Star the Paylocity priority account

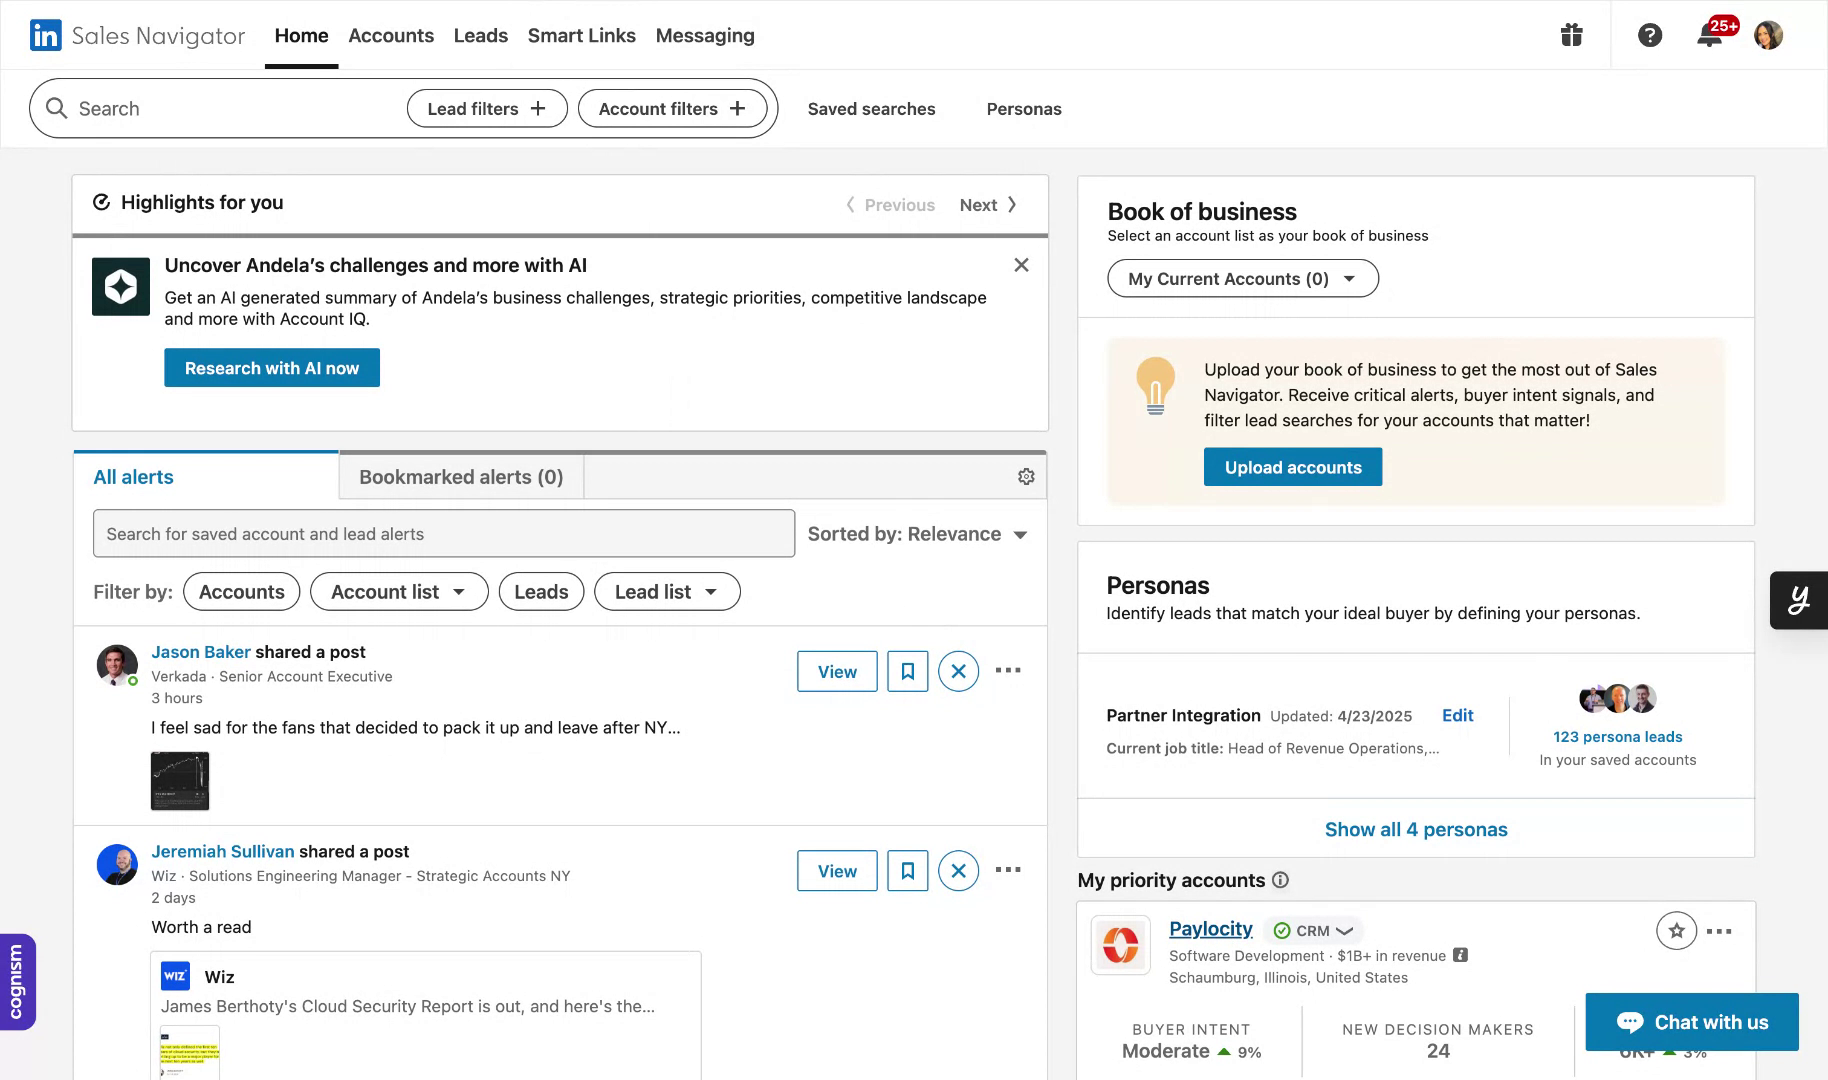1676,931
